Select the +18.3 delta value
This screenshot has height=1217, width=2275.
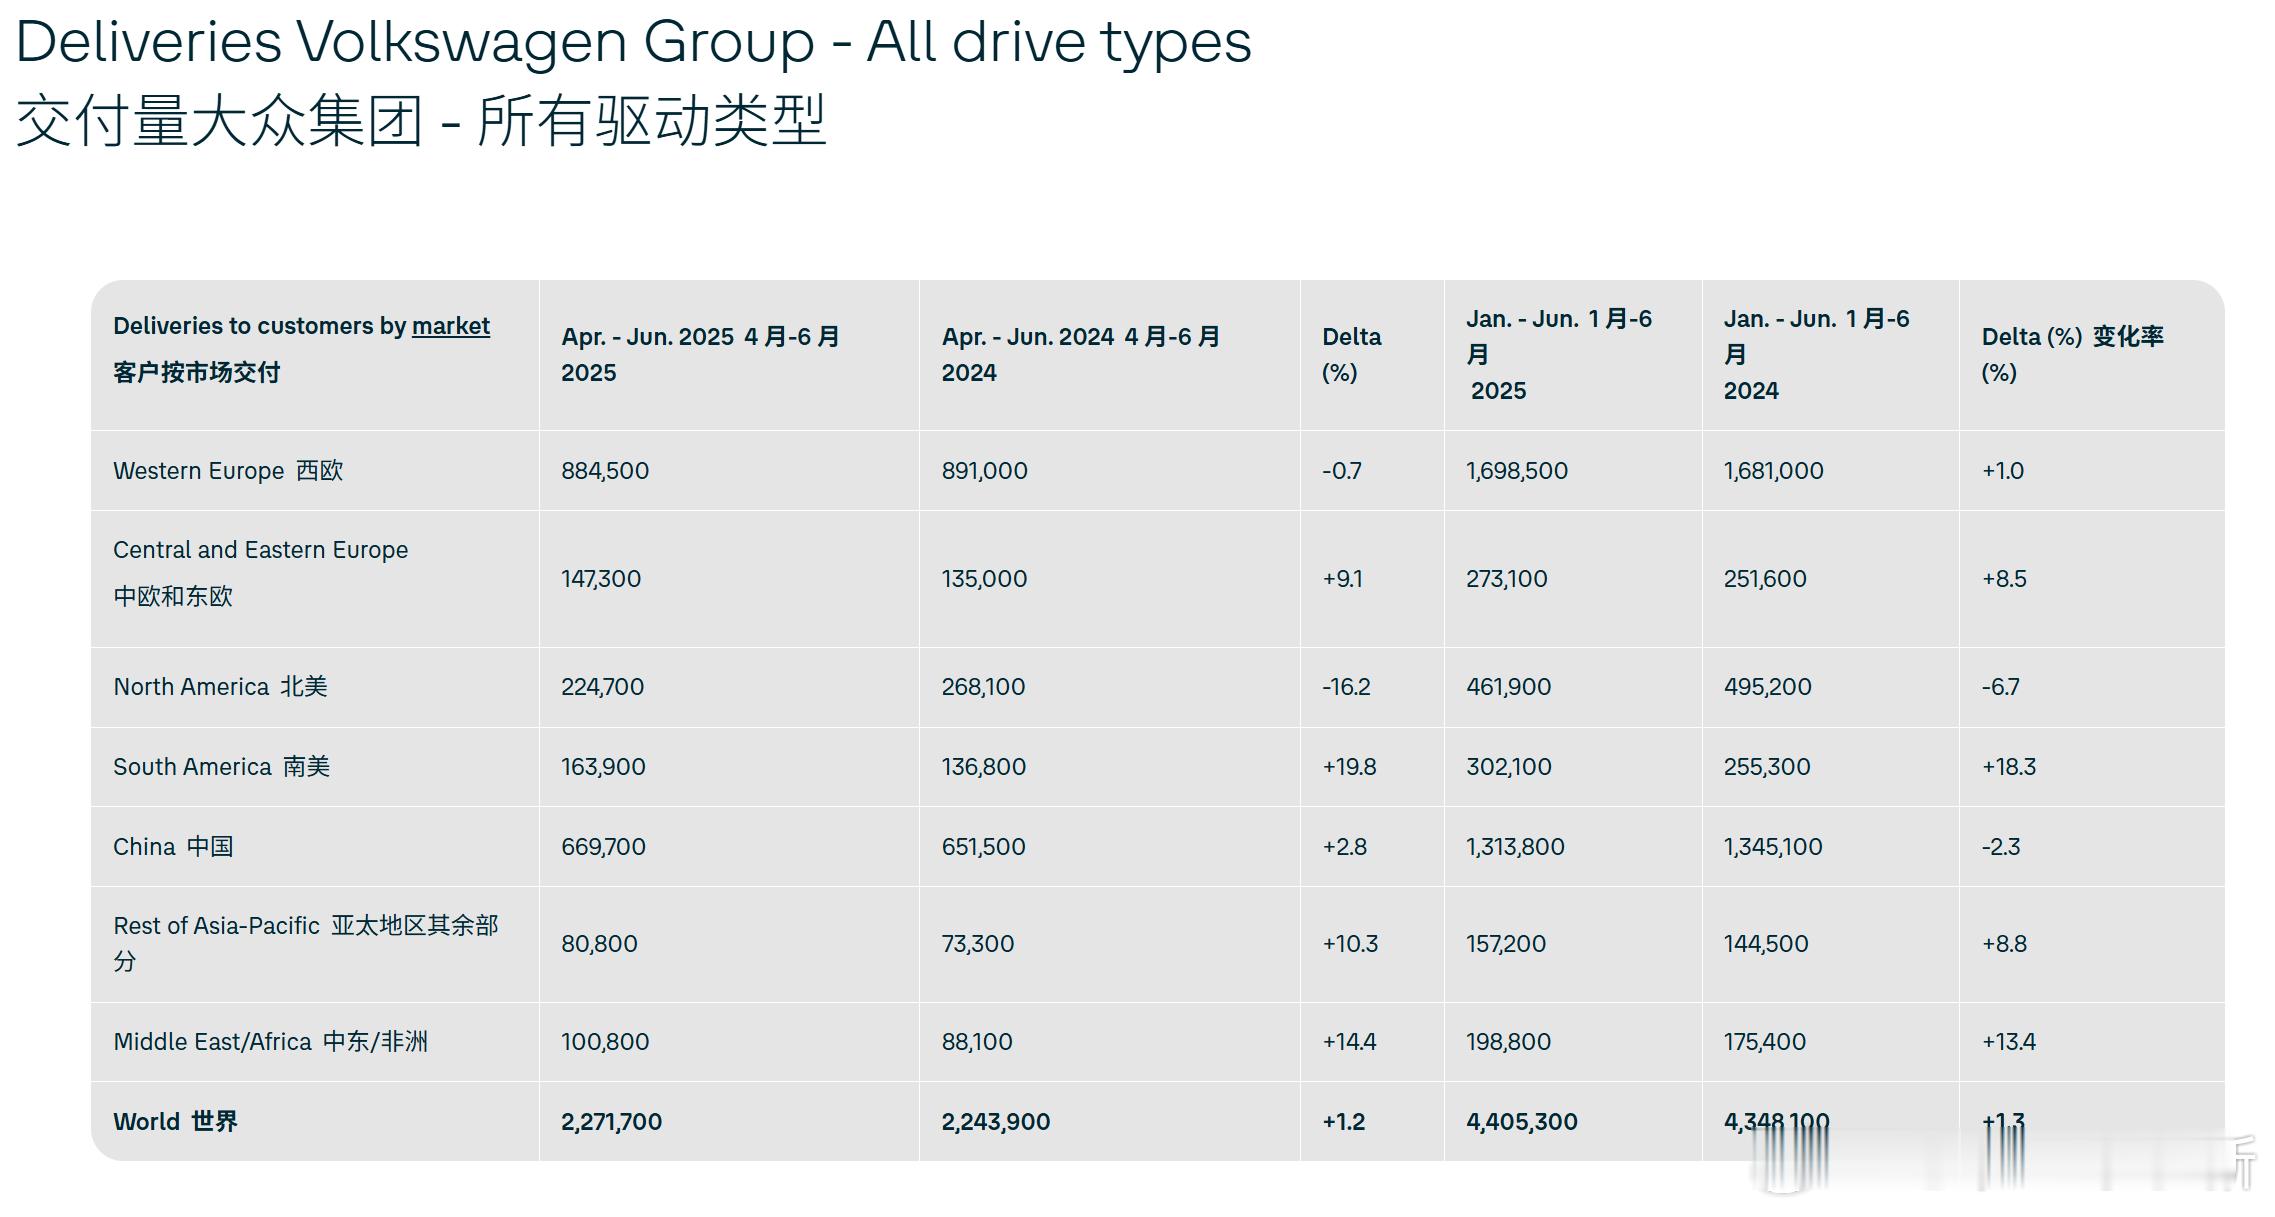[x=2009, y=767]
